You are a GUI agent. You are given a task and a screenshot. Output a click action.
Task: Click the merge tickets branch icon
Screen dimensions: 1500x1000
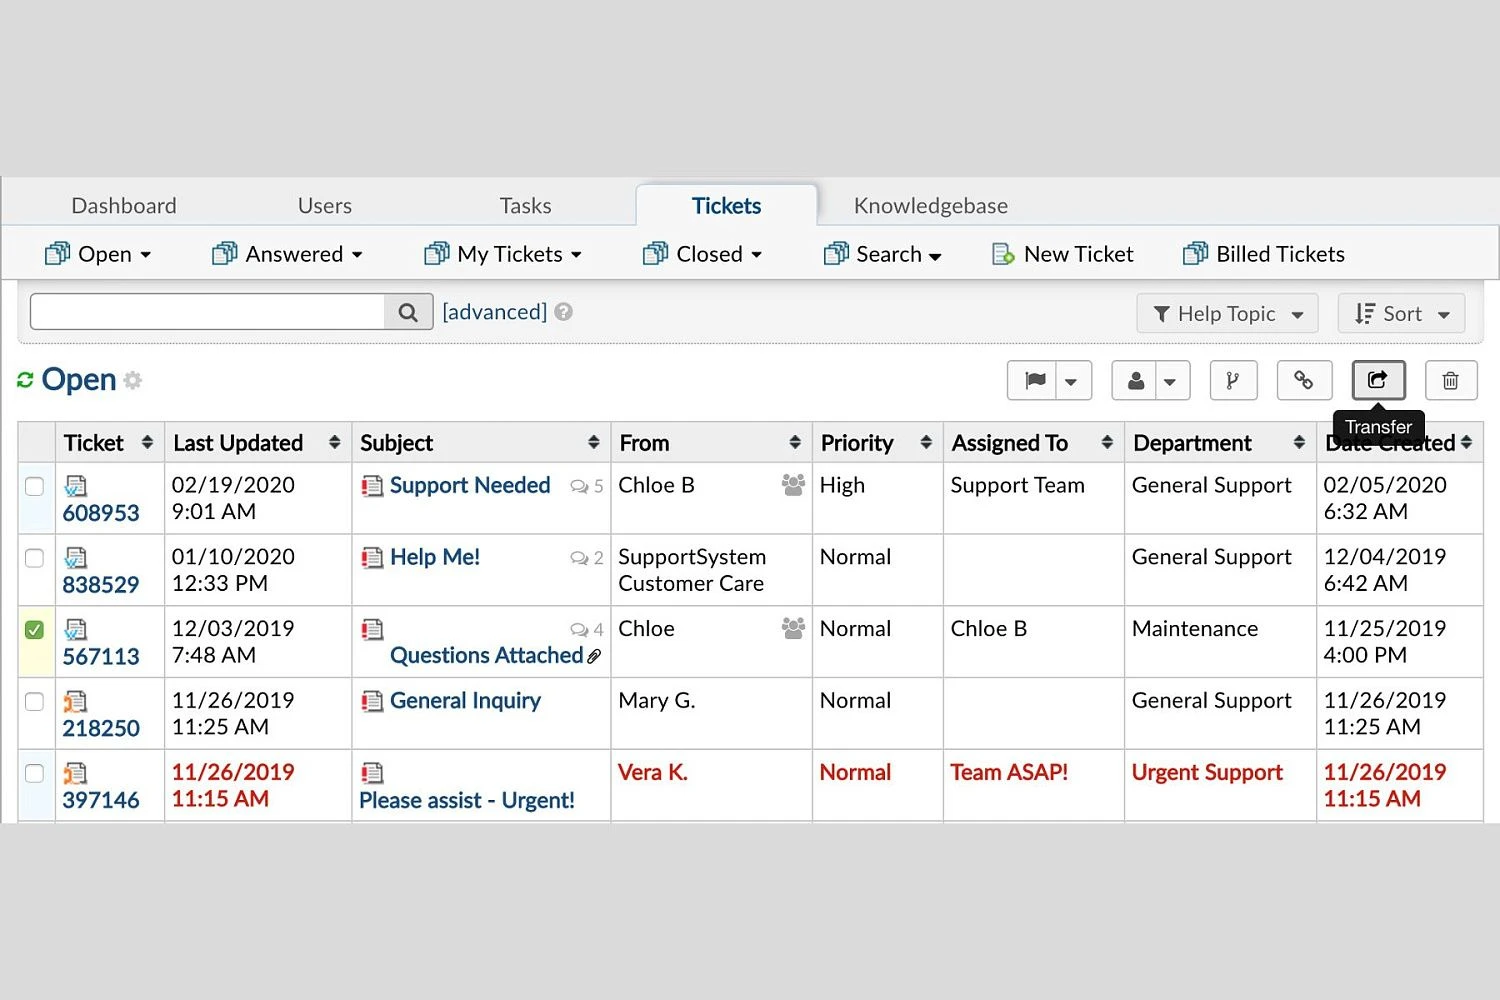(1232, 380)
